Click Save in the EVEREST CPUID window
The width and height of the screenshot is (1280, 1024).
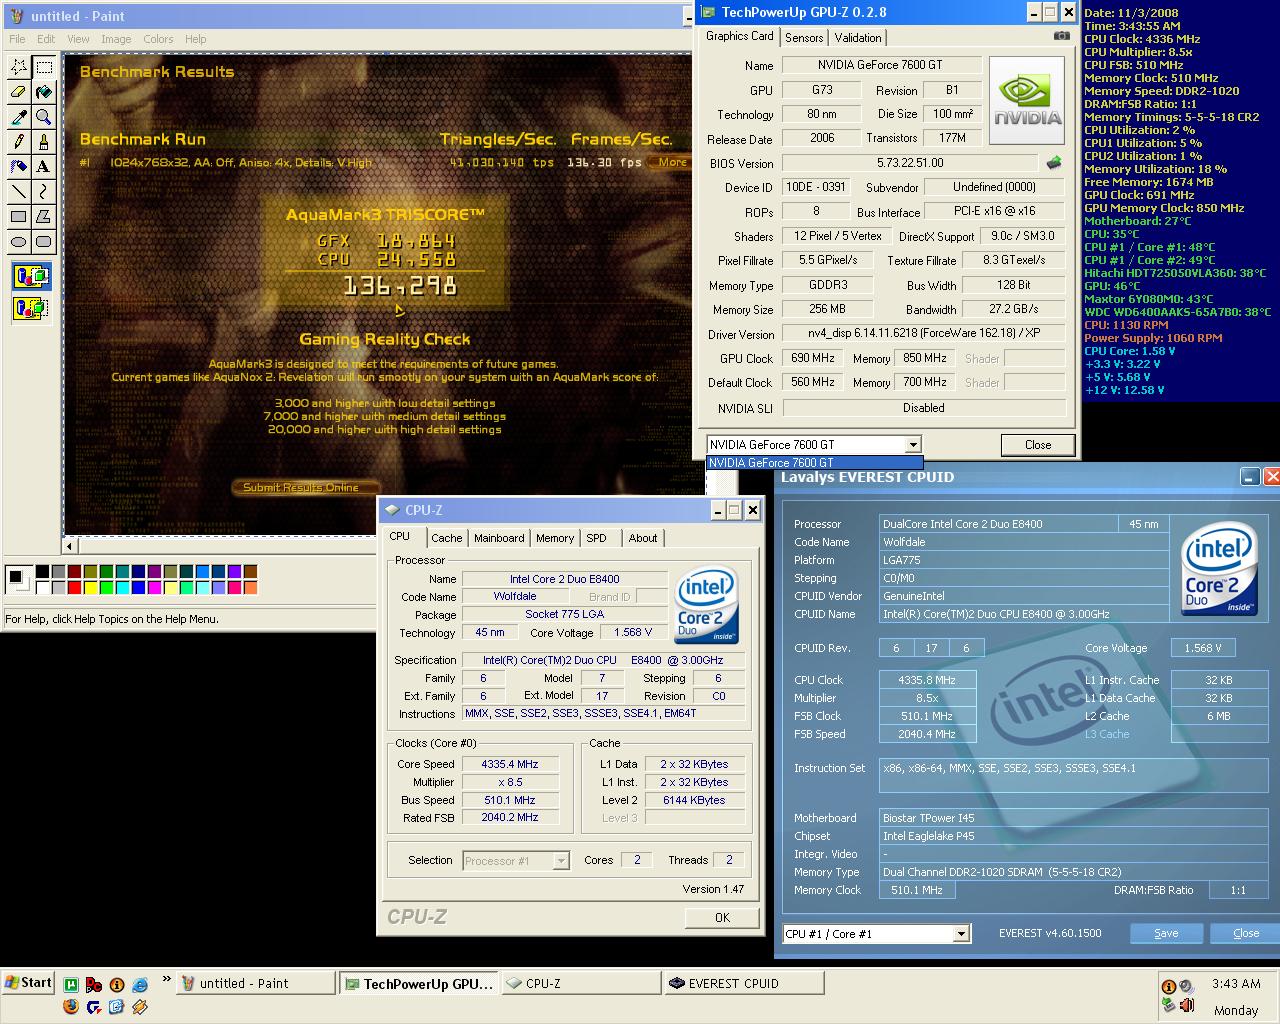pyautogui.click(x=1166, y=933)
